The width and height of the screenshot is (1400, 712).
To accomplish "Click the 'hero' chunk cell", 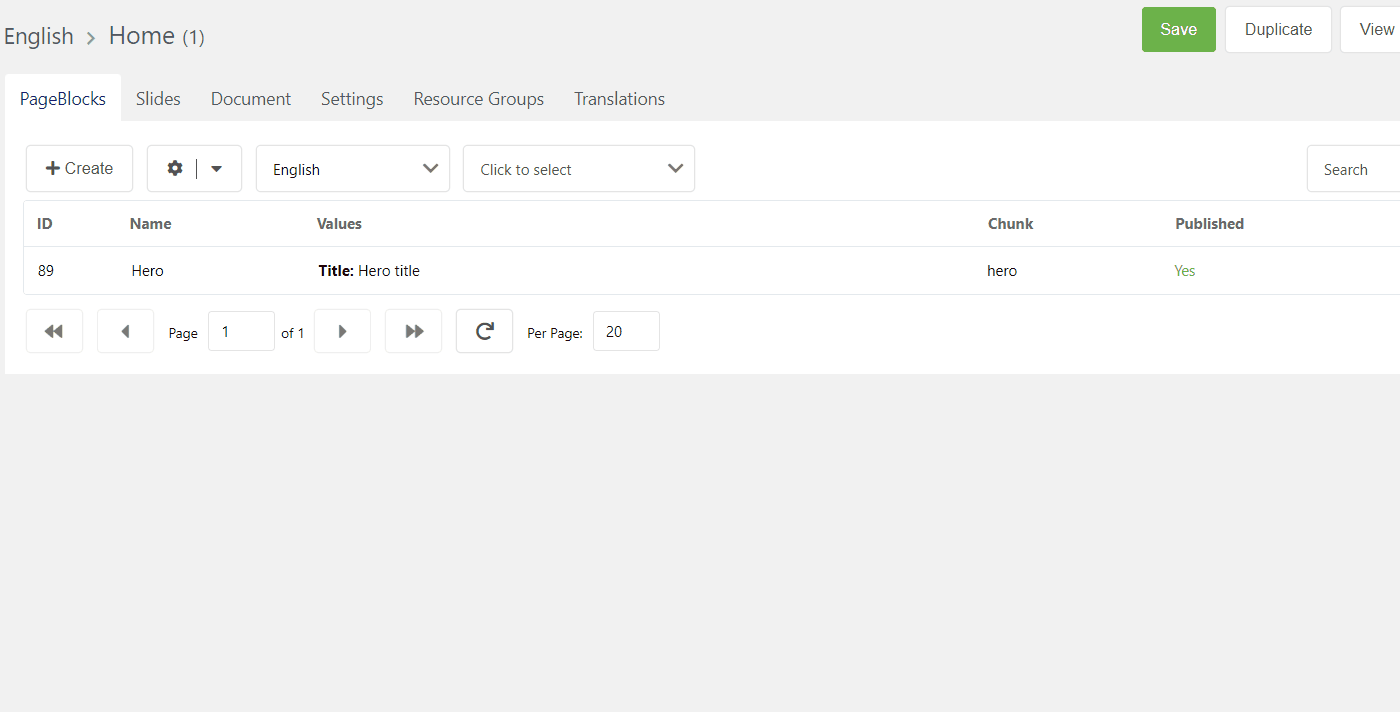I will tap(1002, 271).
